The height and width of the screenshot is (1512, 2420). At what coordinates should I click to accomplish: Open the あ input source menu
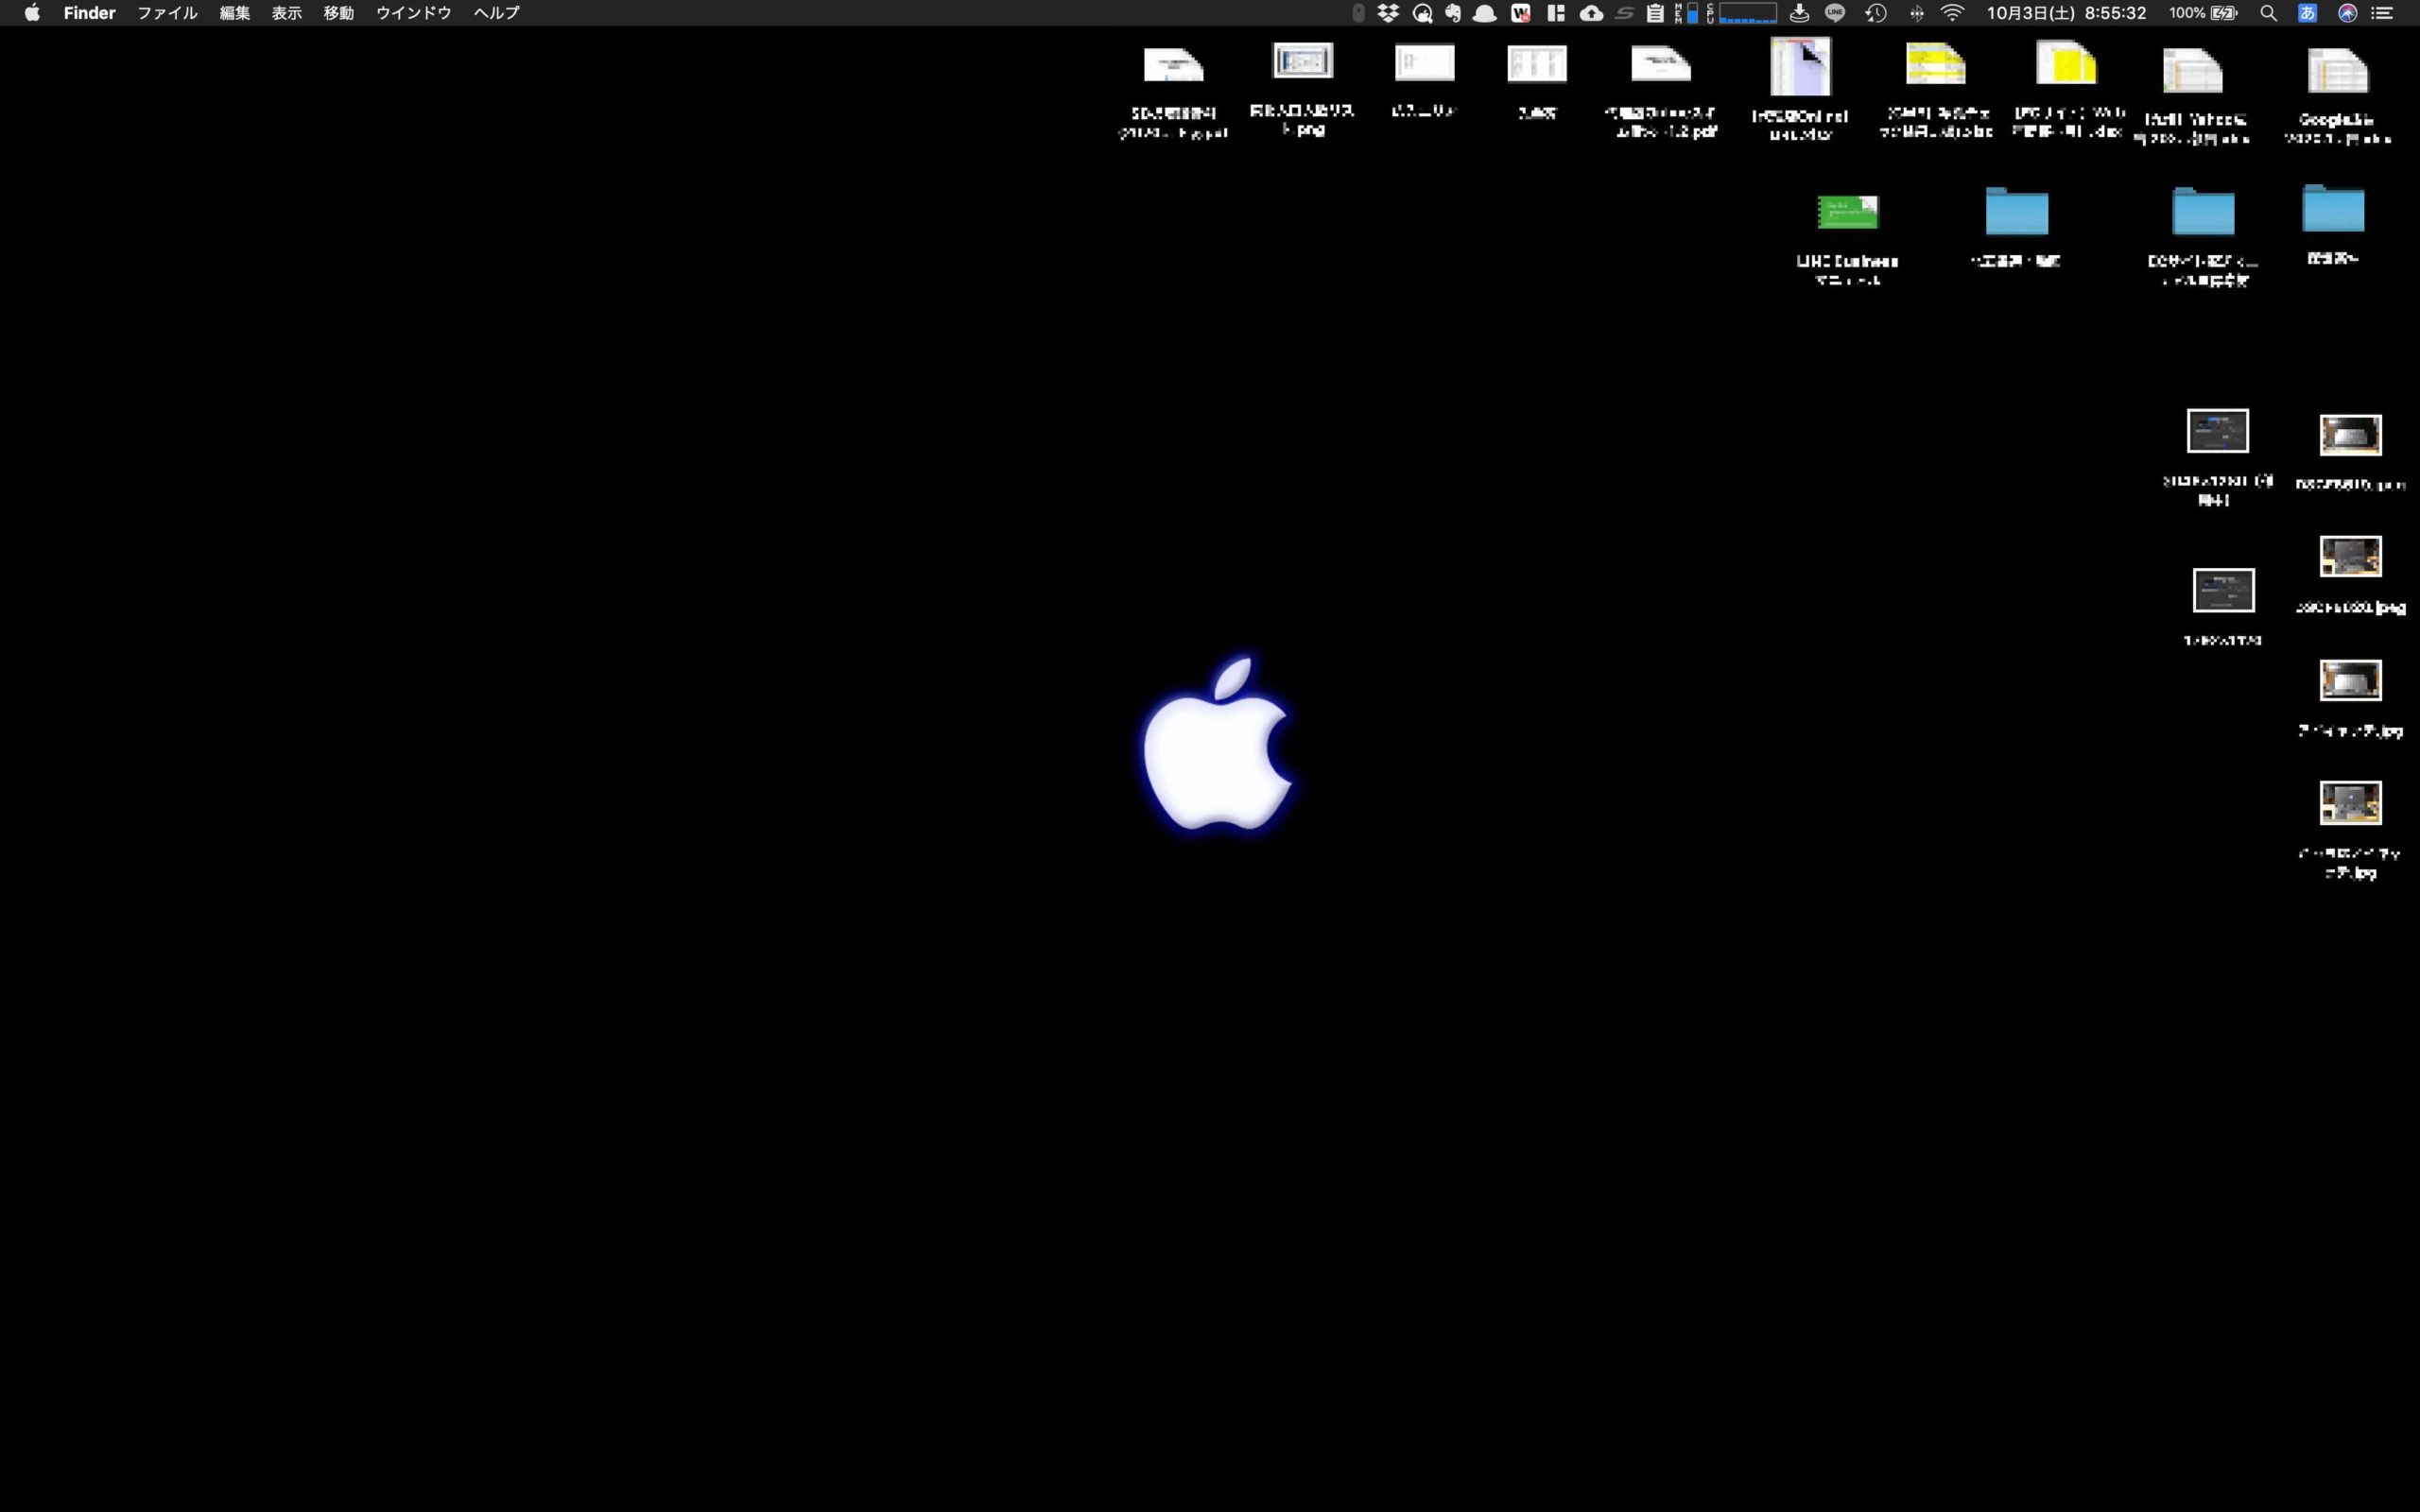click(x=2307, y=13)
